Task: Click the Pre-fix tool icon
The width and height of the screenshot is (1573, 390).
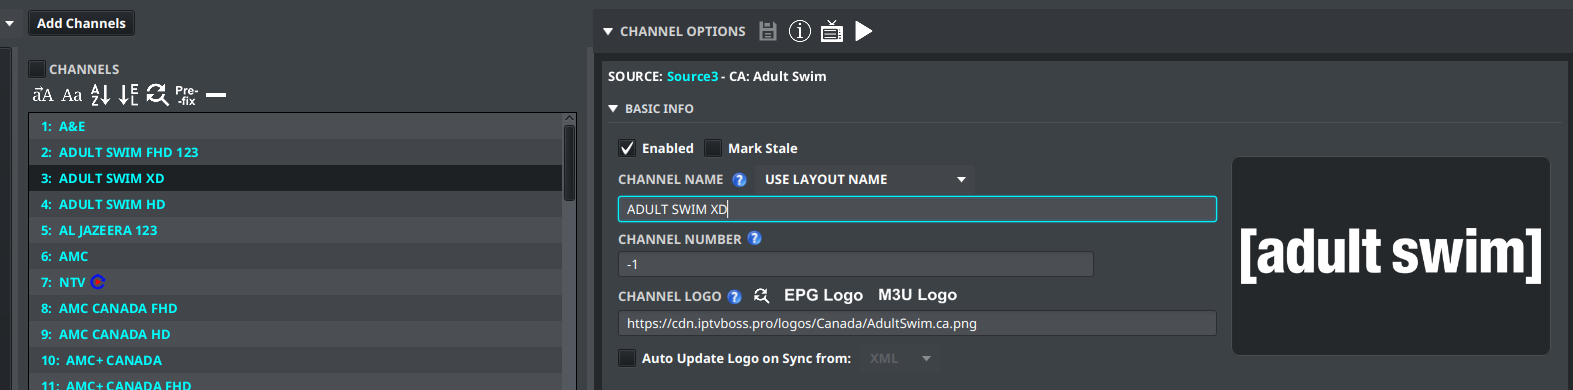Action: (x=187, y=95)
